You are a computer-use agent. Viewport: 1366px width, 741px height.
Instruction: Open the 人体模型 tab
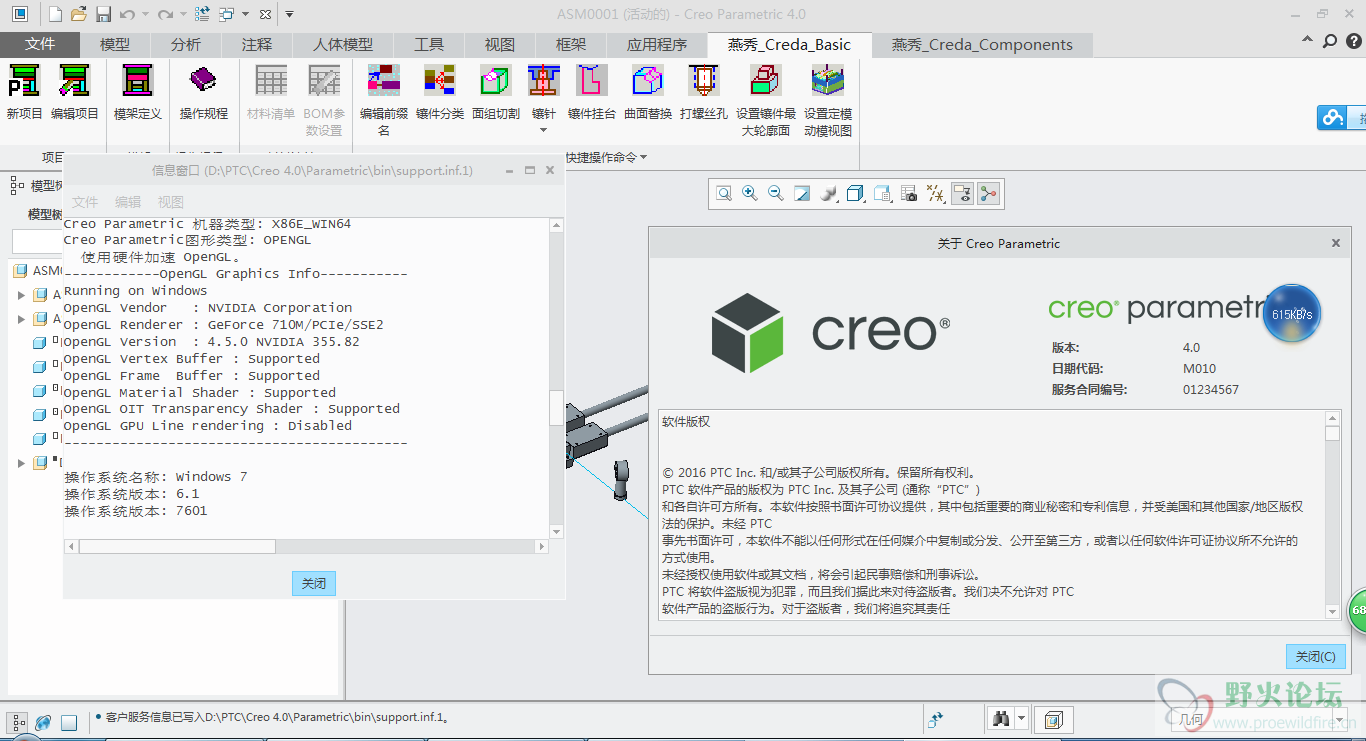click(343, 44)
